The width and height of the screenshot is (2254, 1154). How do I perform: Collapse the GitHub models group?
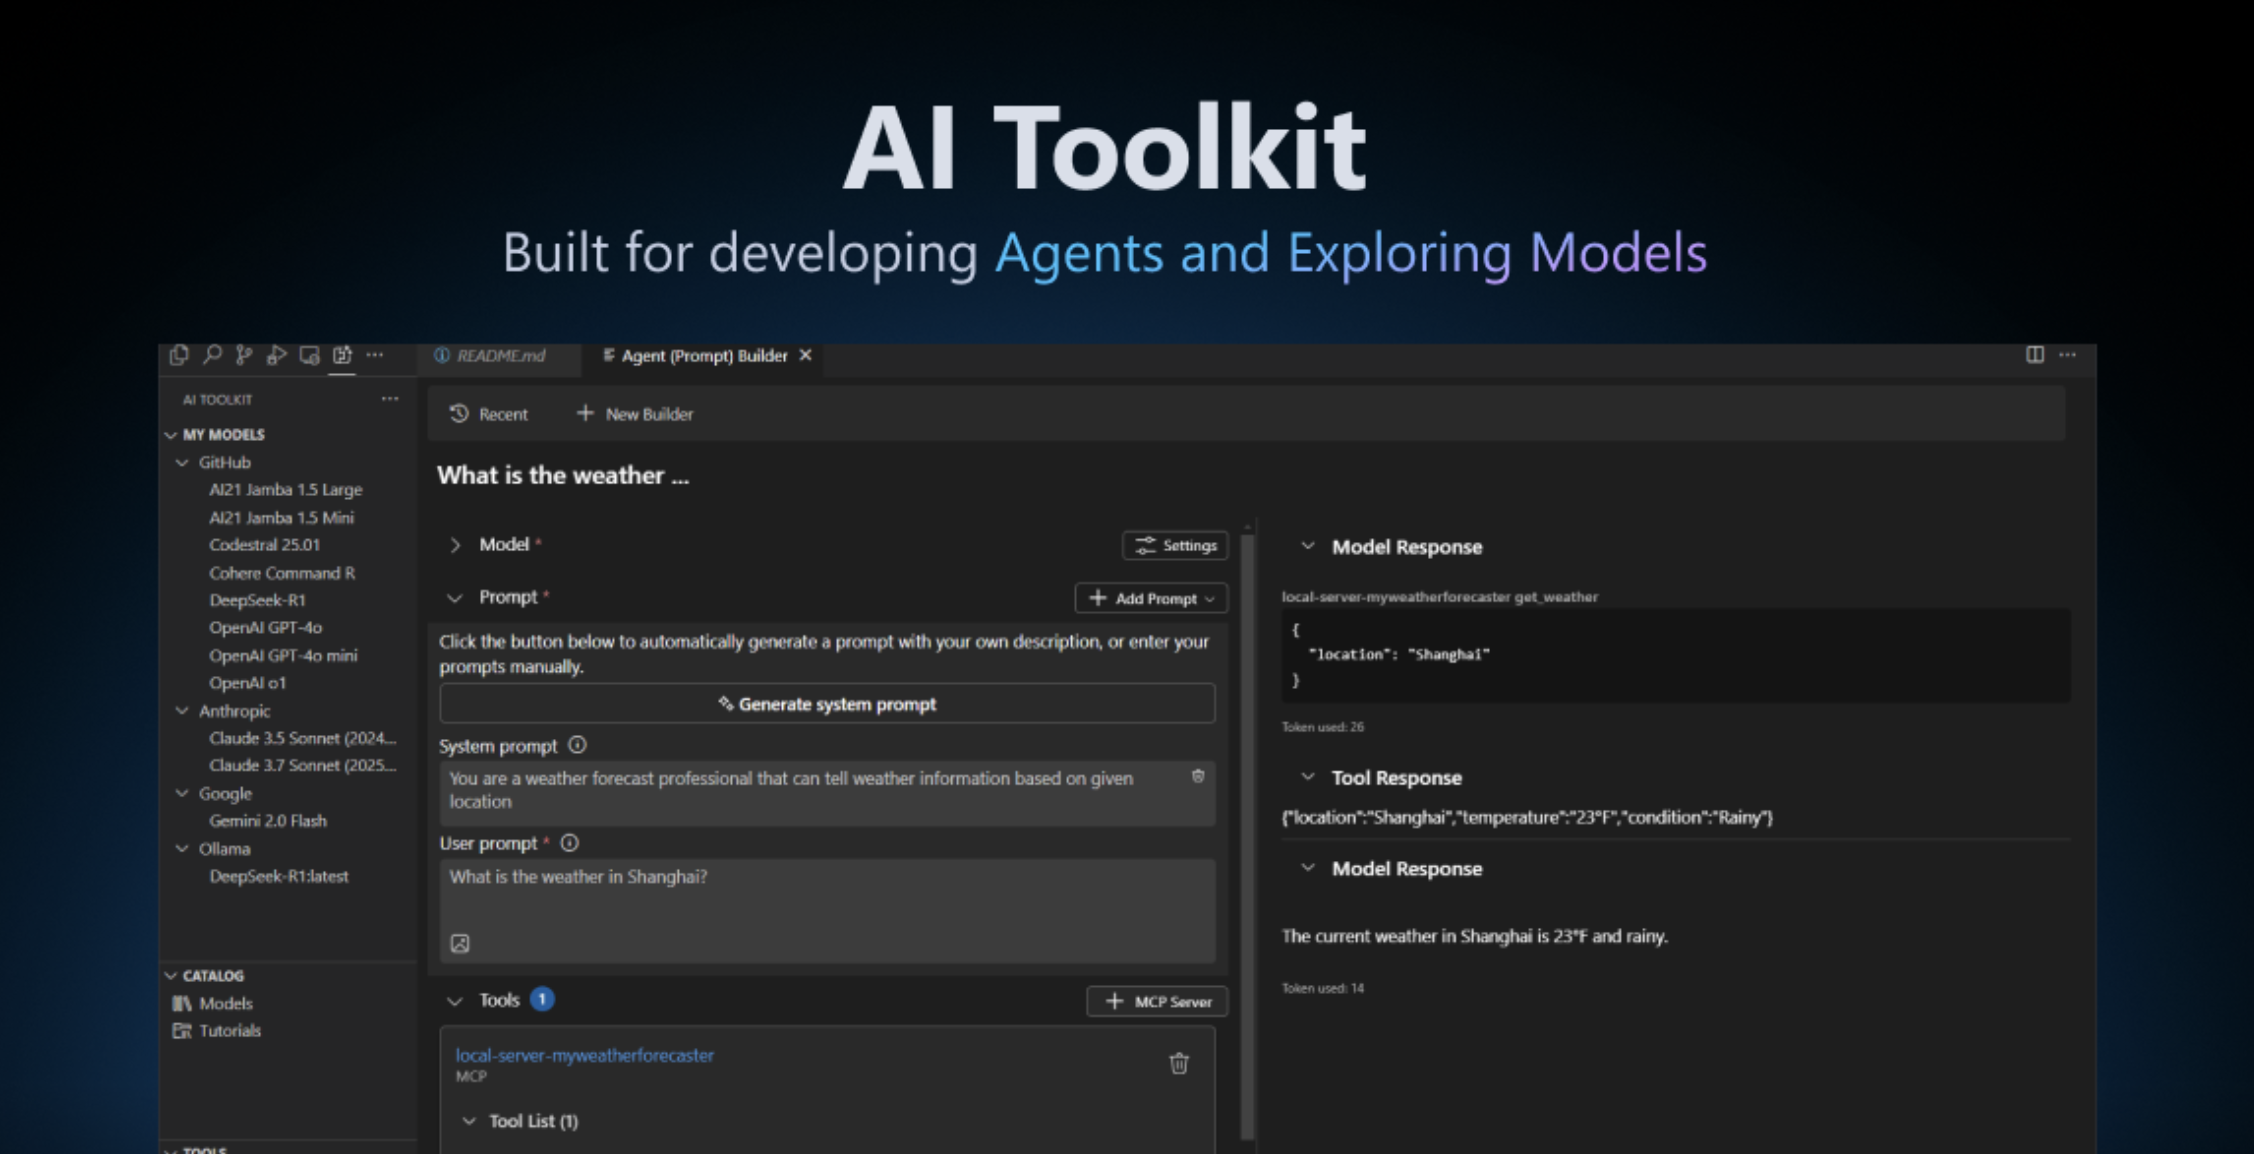[182, 463]
